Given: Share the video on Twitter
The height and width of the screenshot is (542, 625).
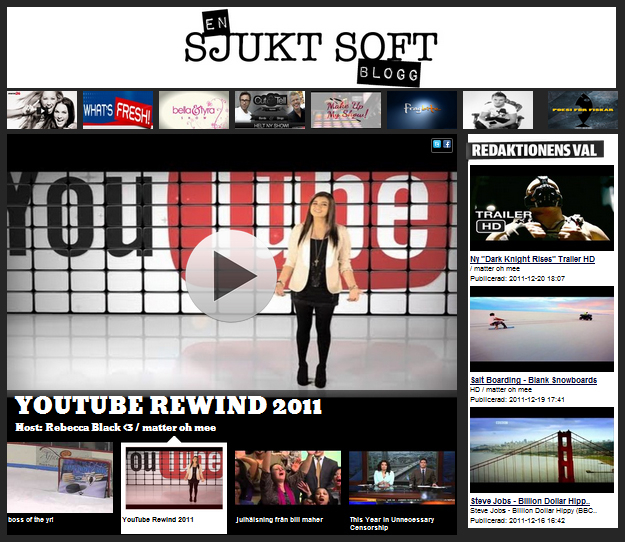Looking at the screenshot, I should (437, 145).
